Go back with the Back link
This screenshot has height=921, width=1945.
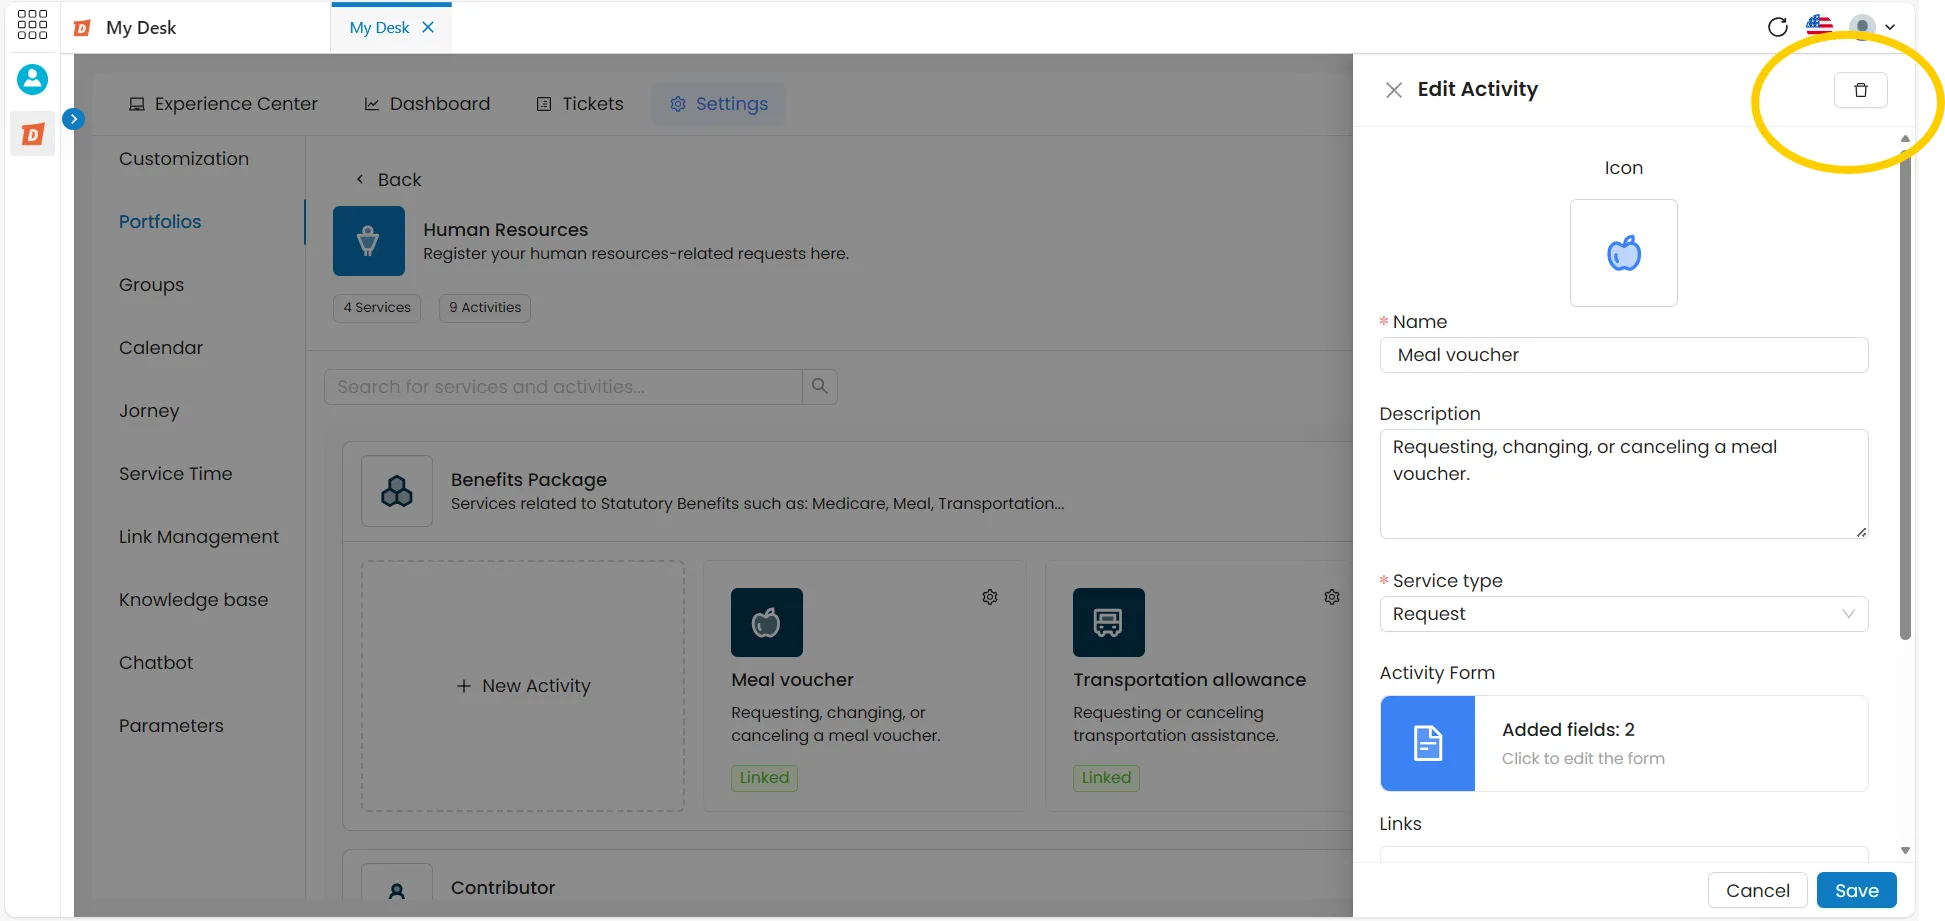[x=388, y=180]
